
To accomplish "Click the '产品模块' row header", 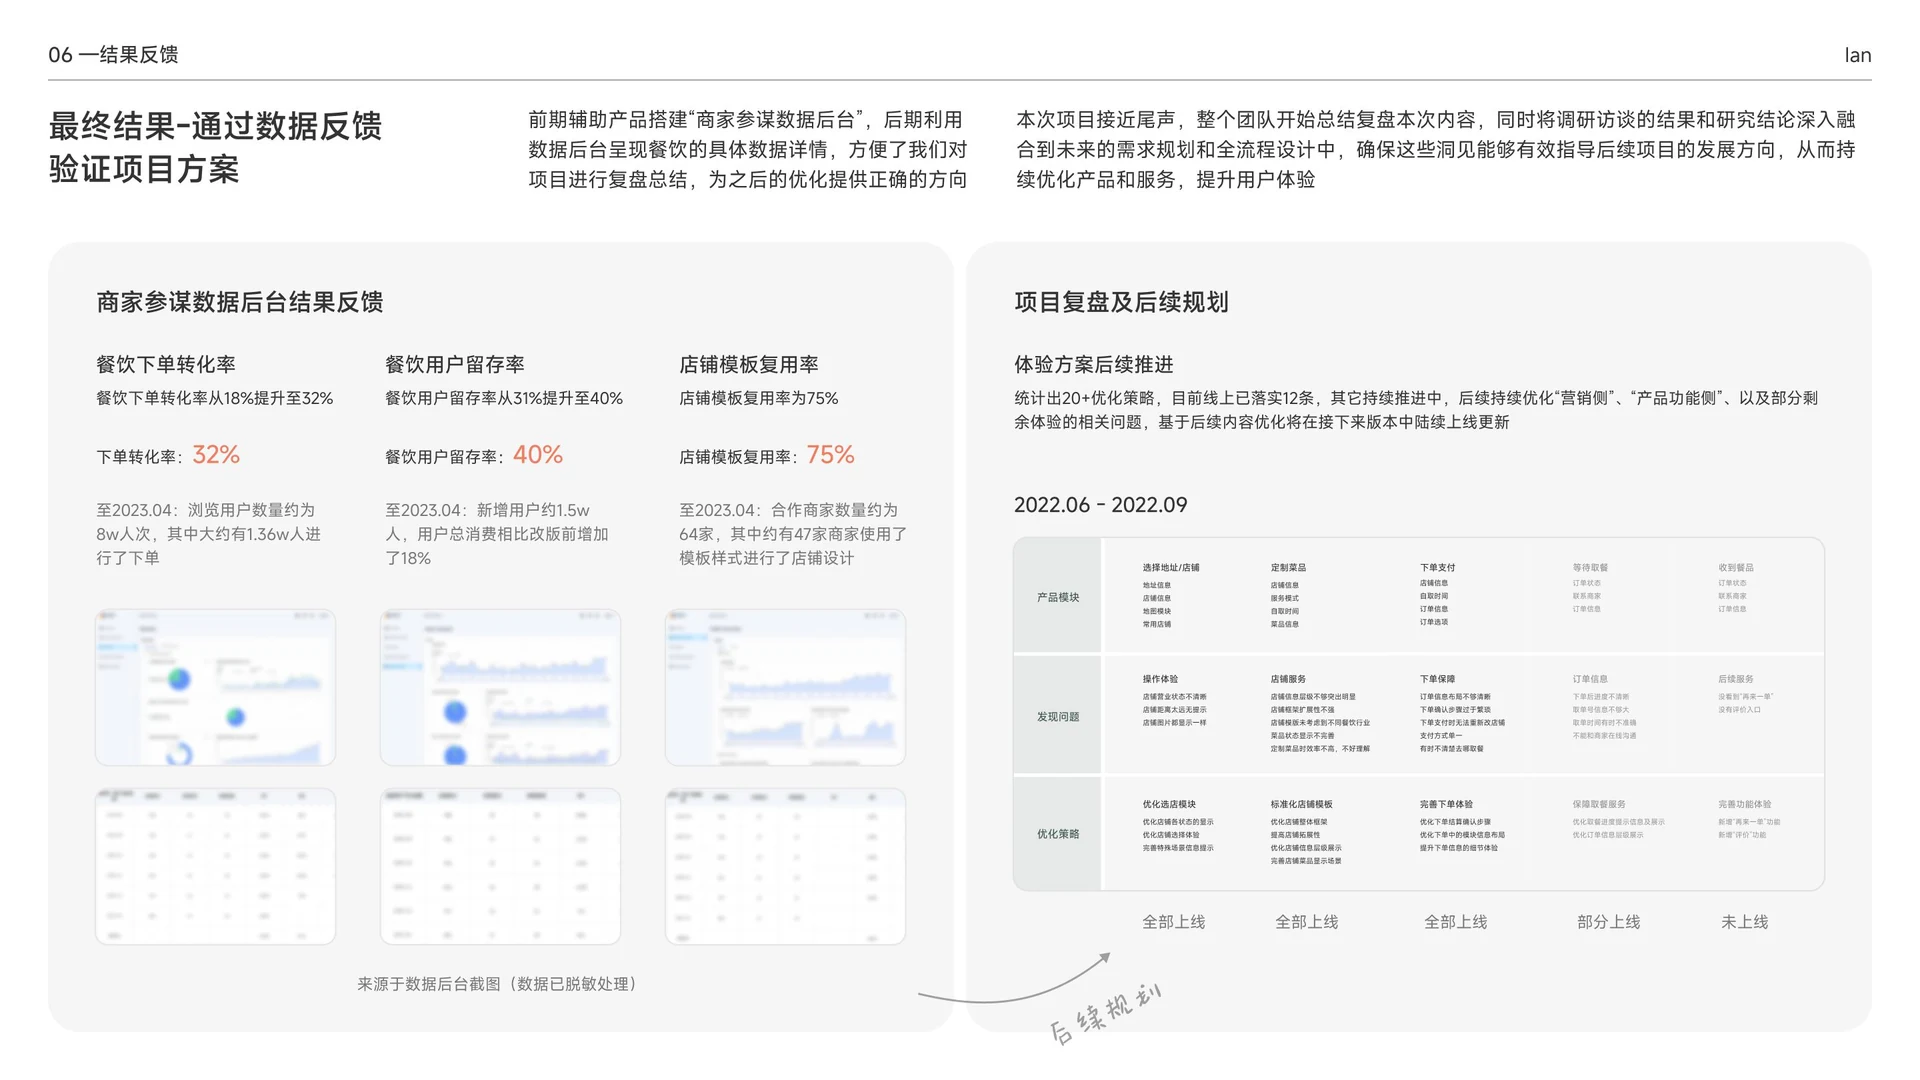I will coord(1058,597).
